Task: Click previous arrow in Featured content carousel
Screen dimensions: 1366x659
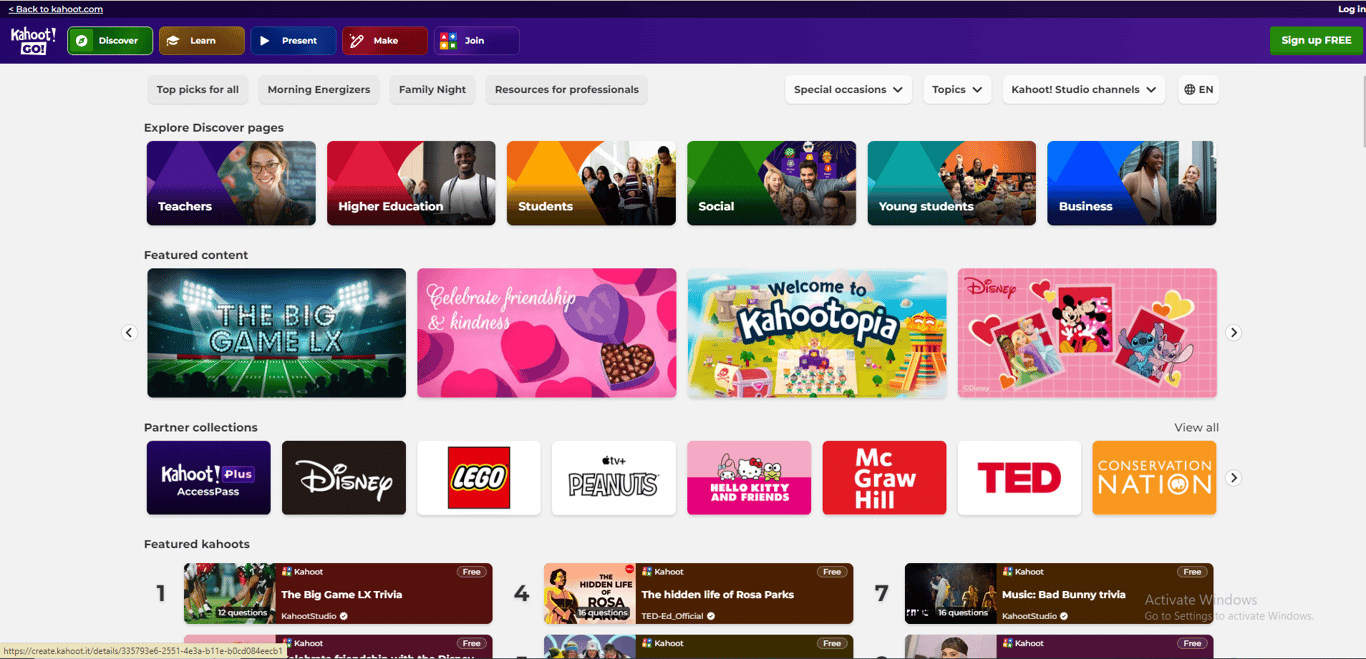Action: tap(129, 333)
